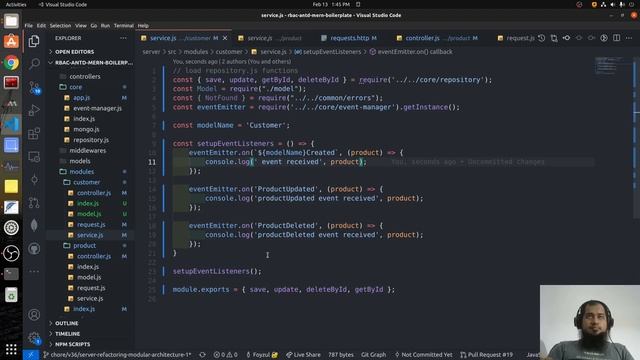Expand the Open Editors section
Viewport: 640px width, 360px height.
coord(74,52)
